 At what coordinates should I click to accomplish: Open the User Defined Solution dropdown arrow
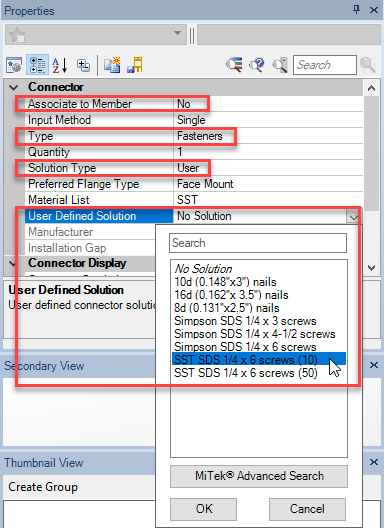[353, 217]
